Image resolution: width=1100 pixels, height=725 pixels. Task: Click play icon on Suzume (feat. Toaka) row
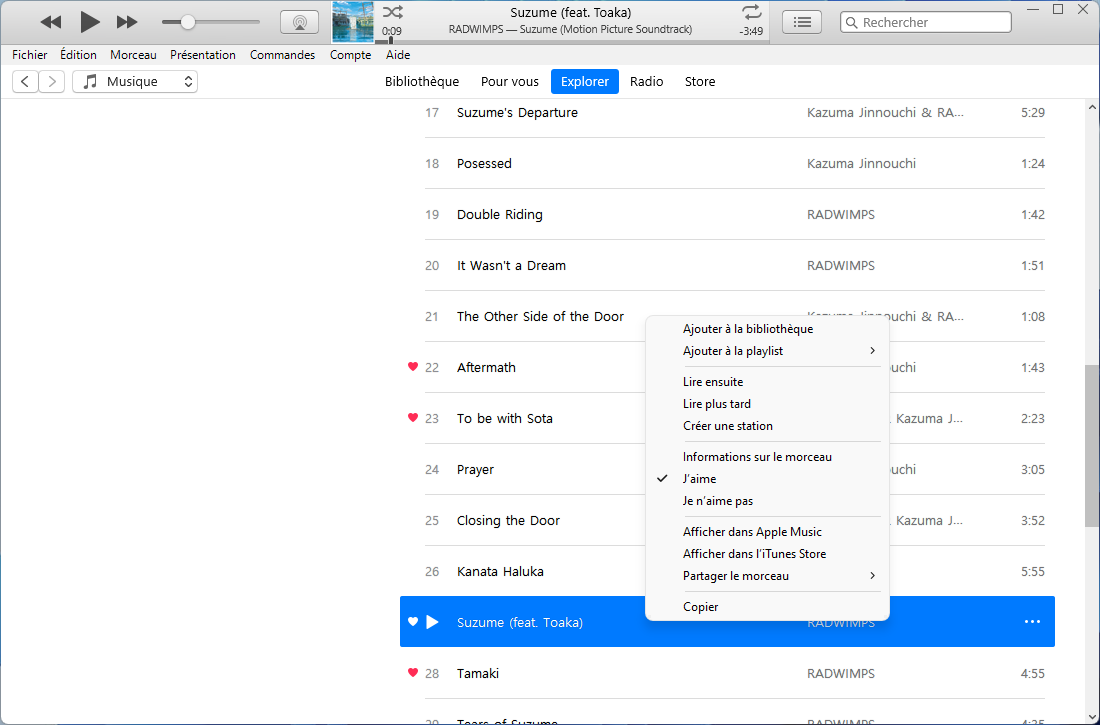click(433, 622)
